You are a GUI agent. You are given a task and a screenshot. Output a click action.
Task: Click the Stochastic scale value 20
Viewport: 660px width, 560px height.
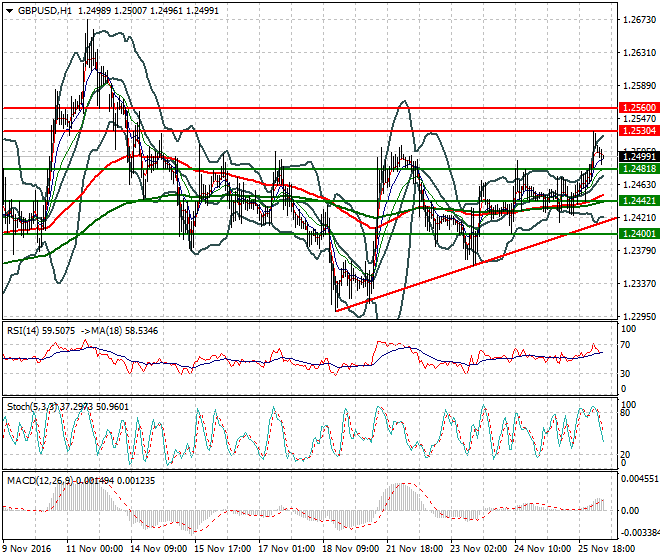pos(625,455)
